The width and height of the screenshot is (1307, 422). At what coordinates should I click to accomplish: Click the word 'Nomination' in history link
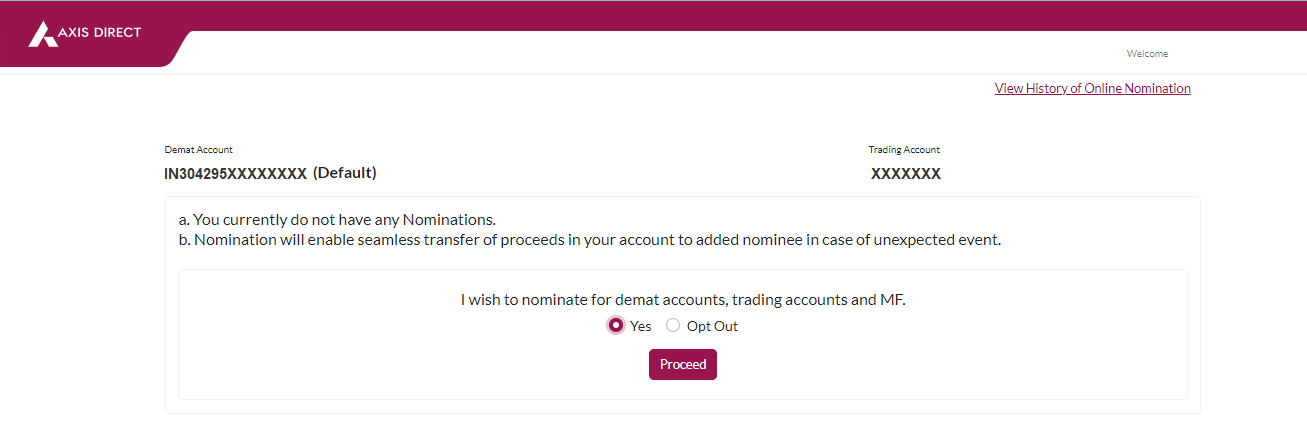[1158, 88]
